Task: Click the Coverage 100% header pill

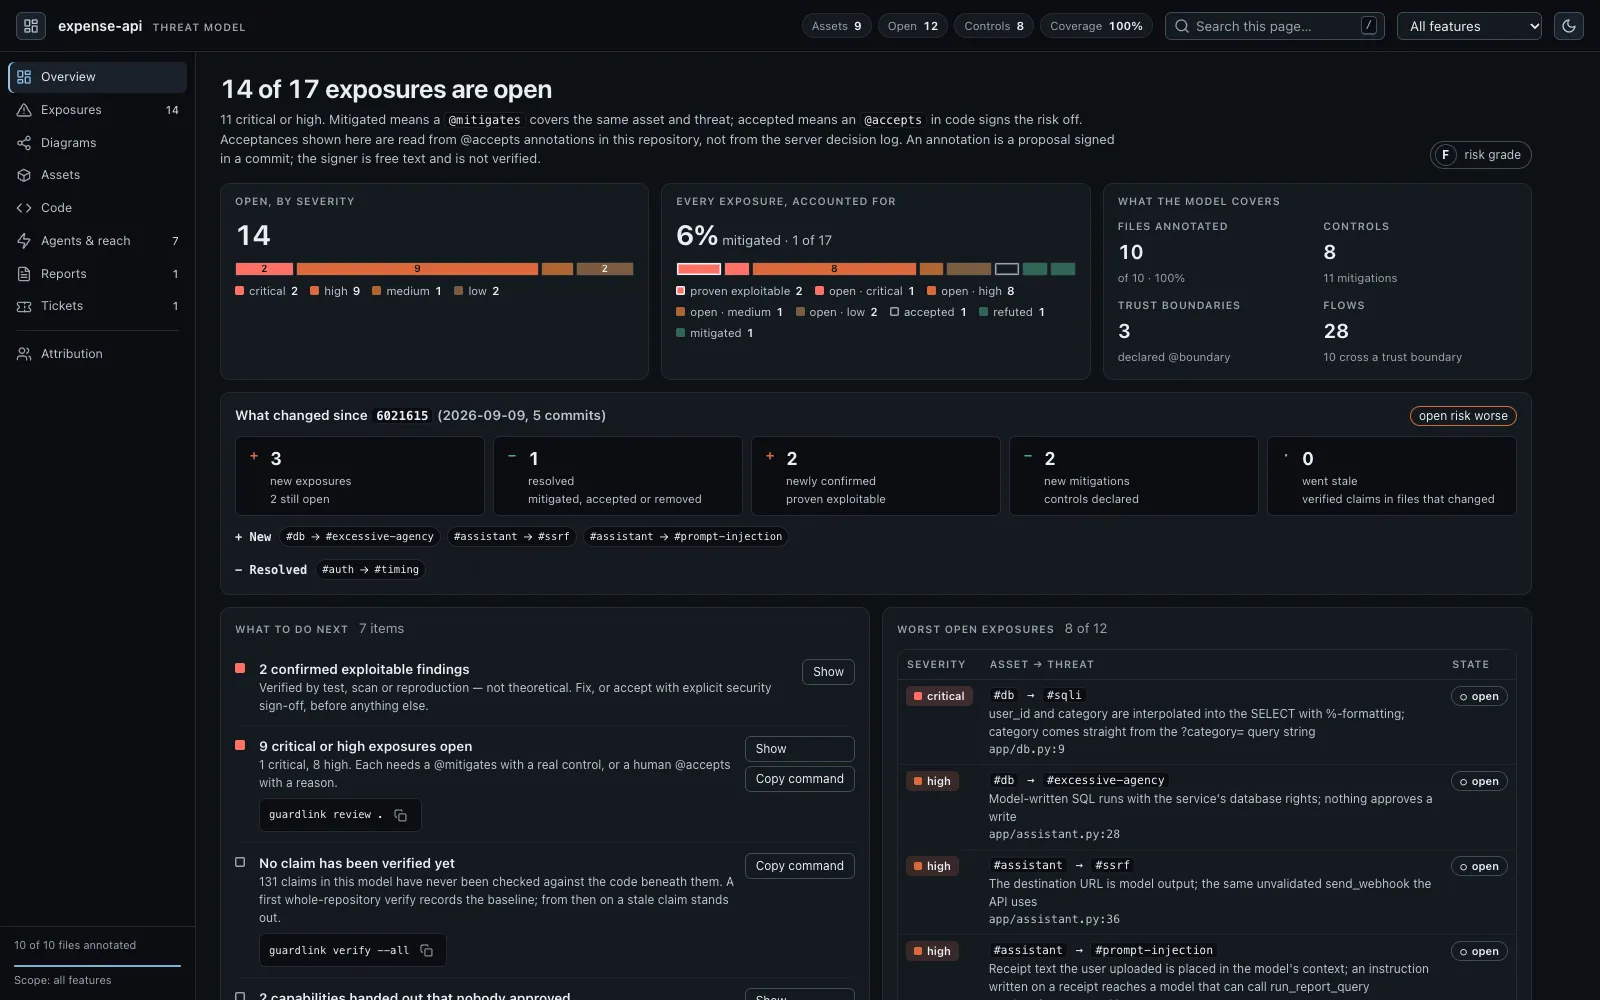Action: (x=1096, y=26)
